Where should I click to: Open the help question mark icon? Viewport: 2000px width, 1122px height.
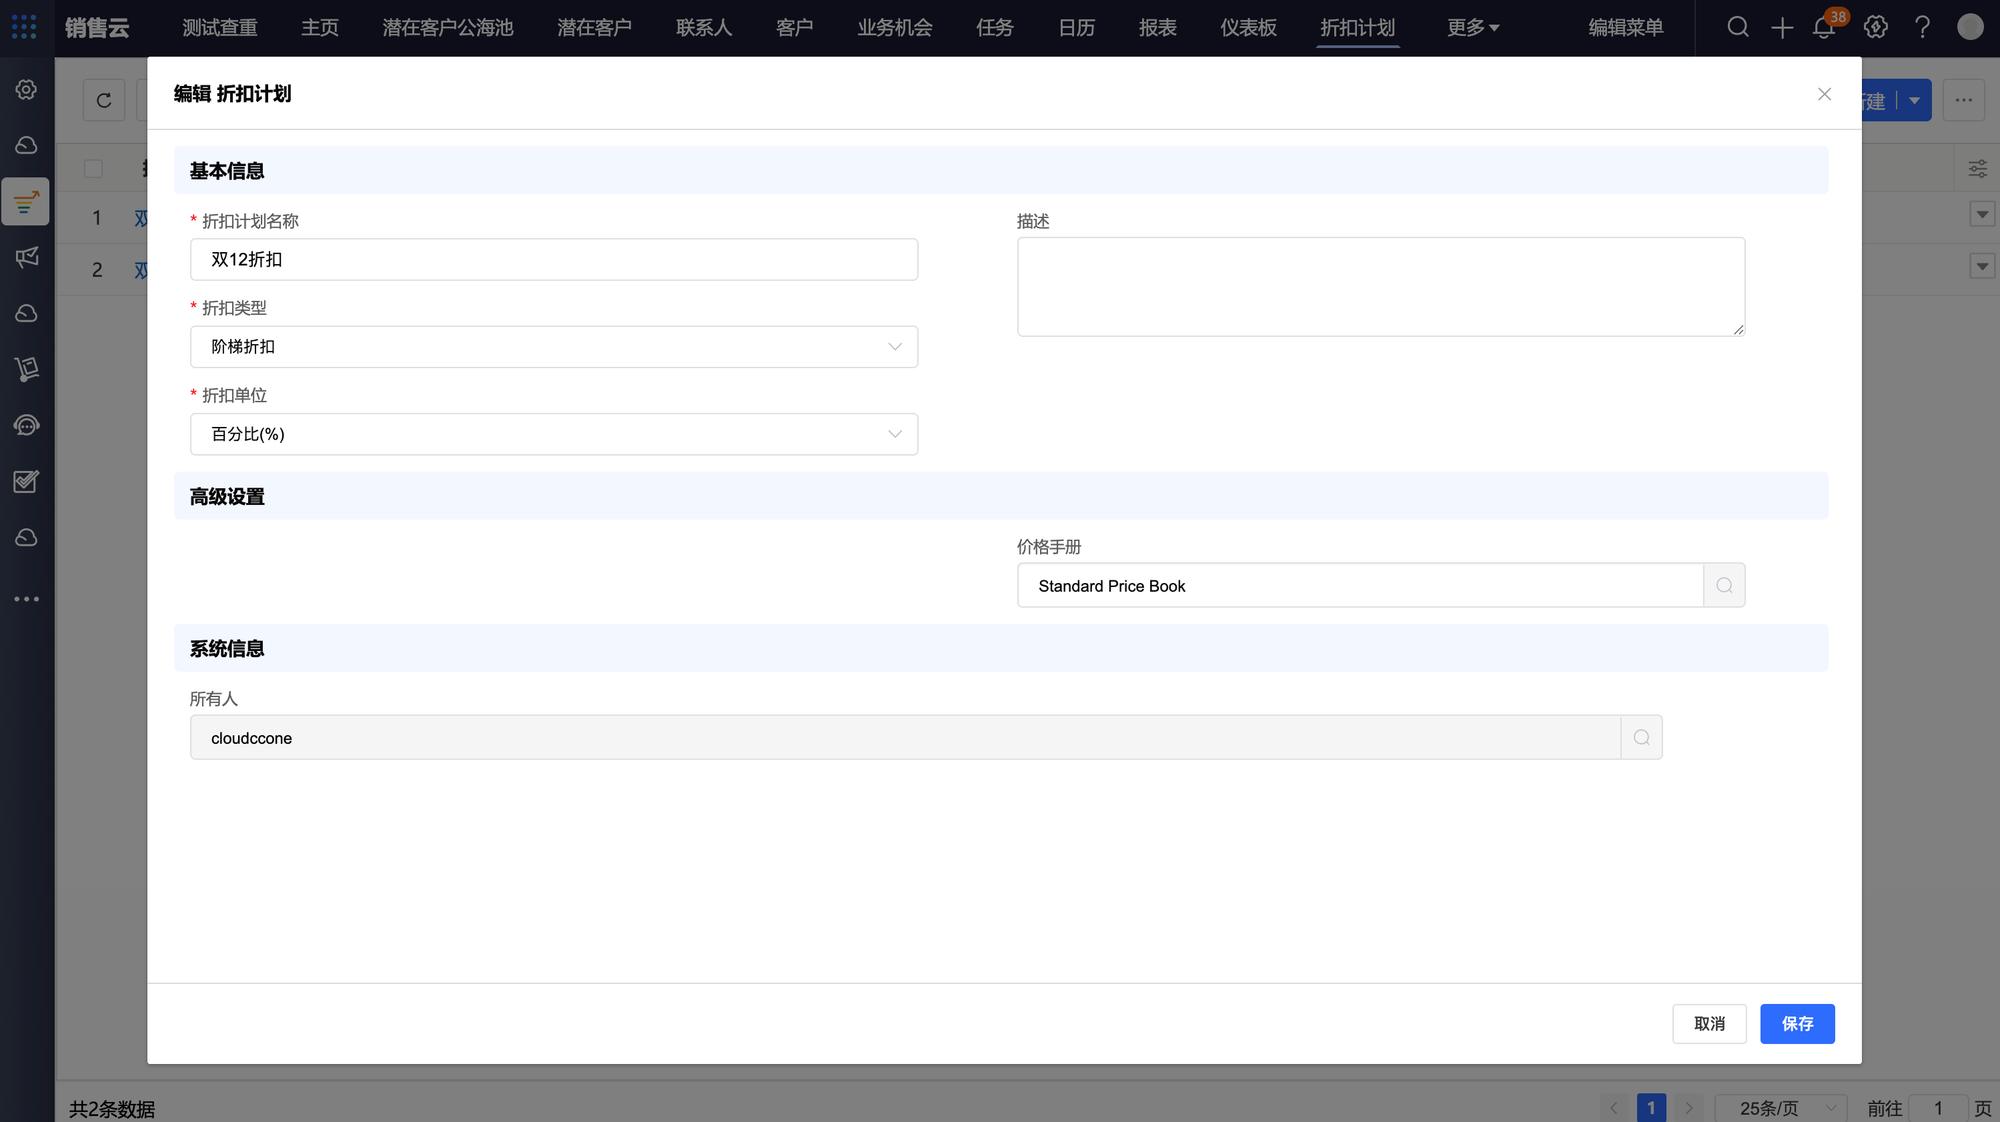point(1922,27)
